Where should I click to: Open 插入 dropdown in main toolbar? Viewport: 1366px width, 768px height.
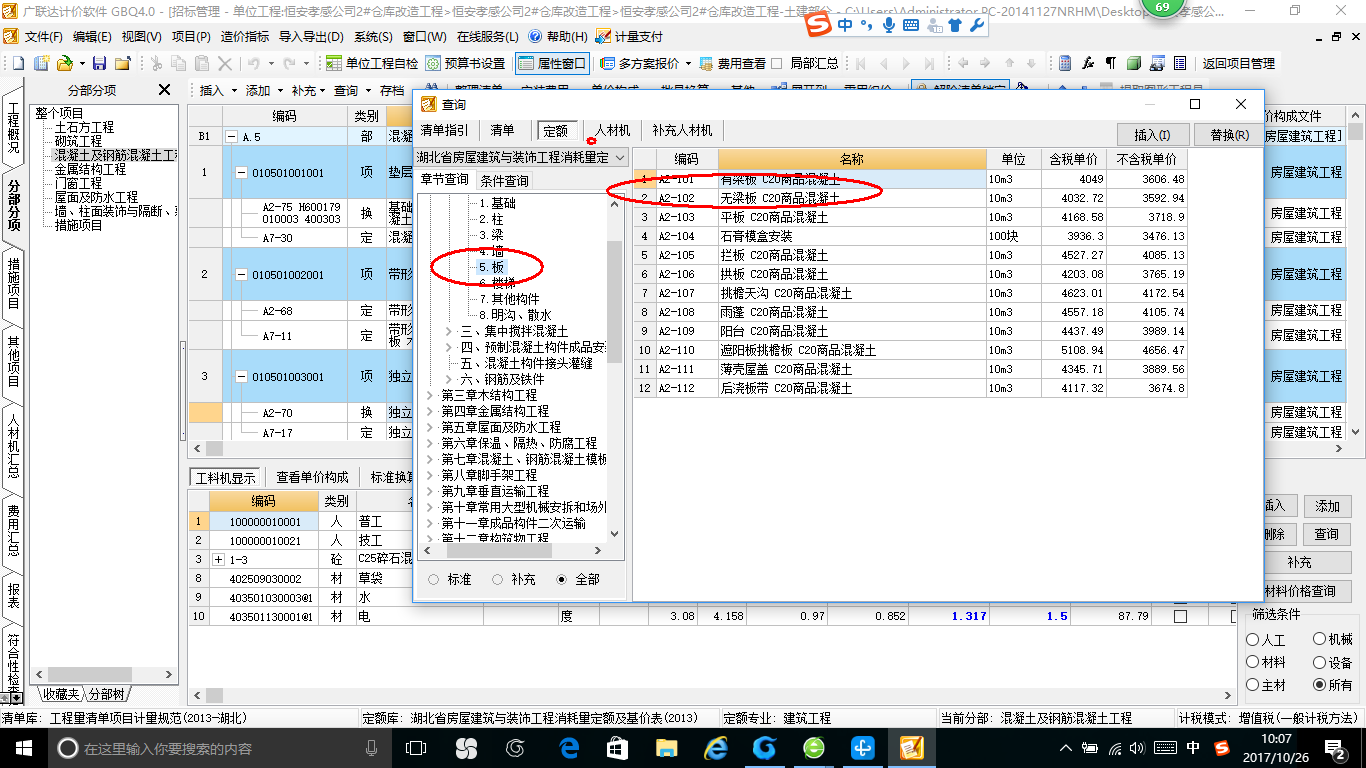pos(233,90)
